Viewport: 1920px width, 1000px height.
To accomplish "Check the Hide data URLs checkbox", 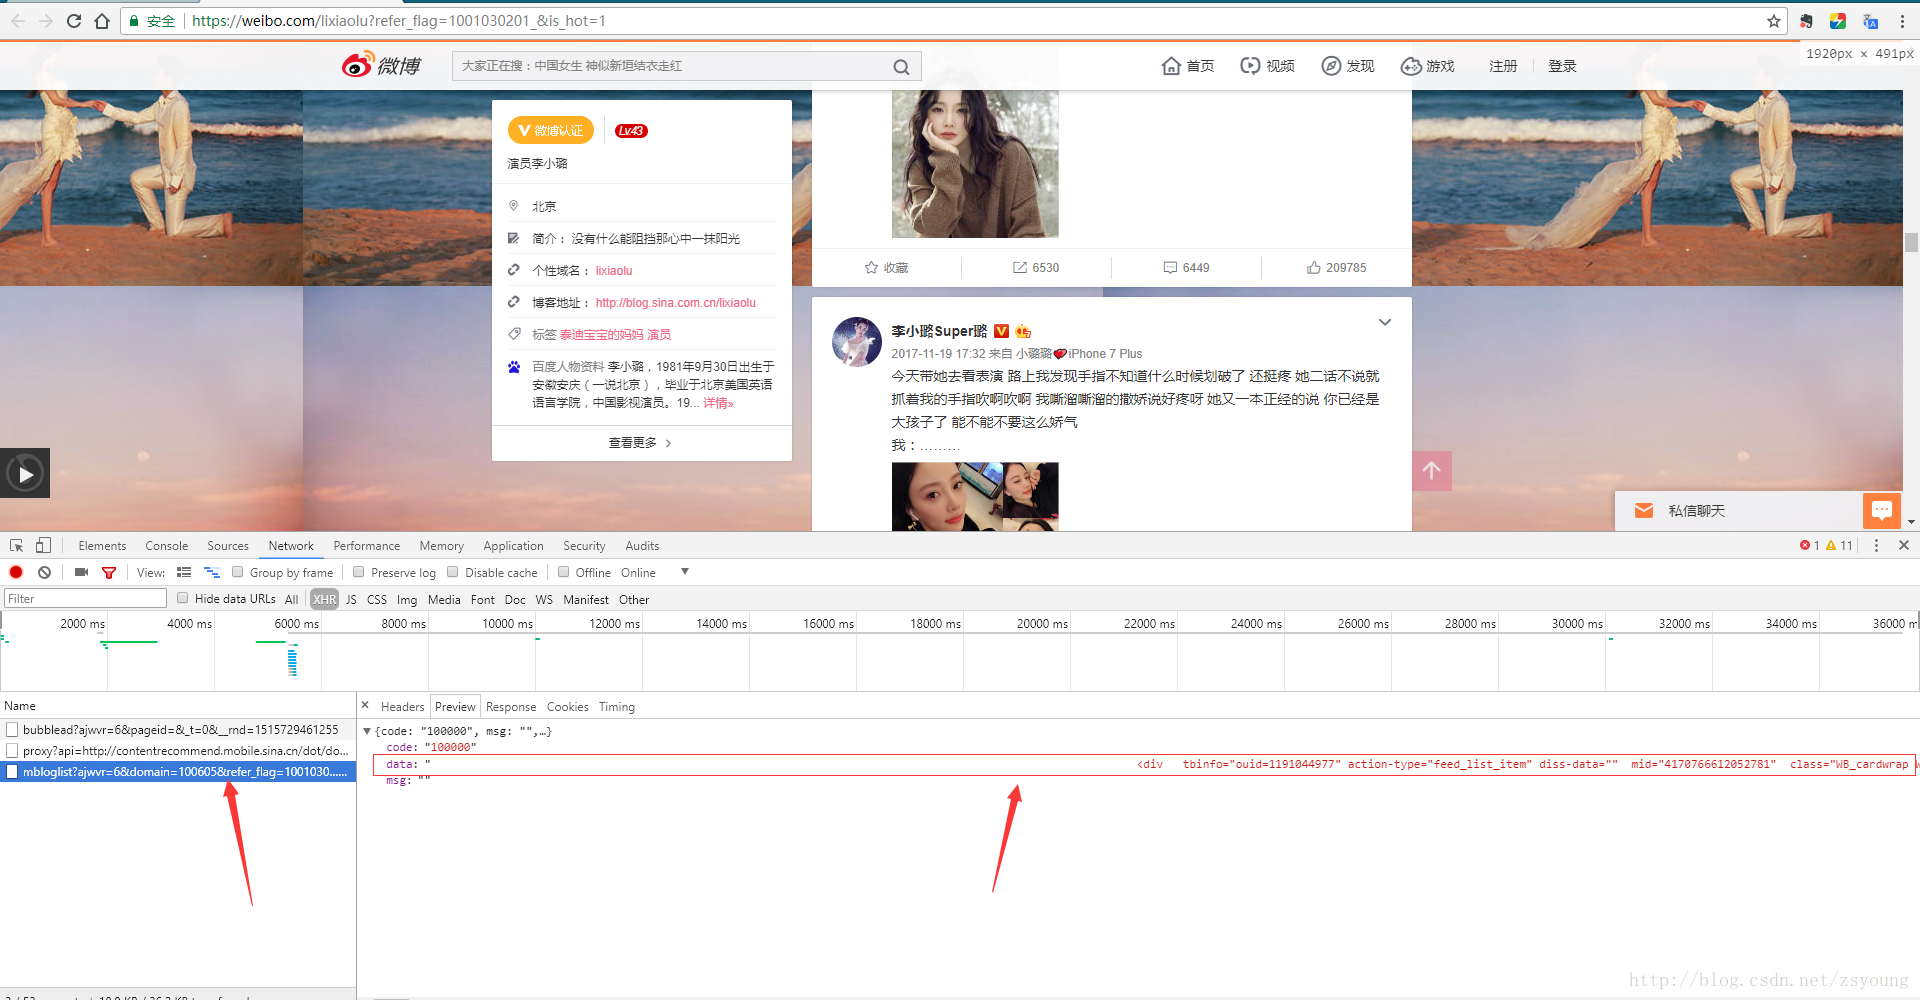I will [183, 599].
